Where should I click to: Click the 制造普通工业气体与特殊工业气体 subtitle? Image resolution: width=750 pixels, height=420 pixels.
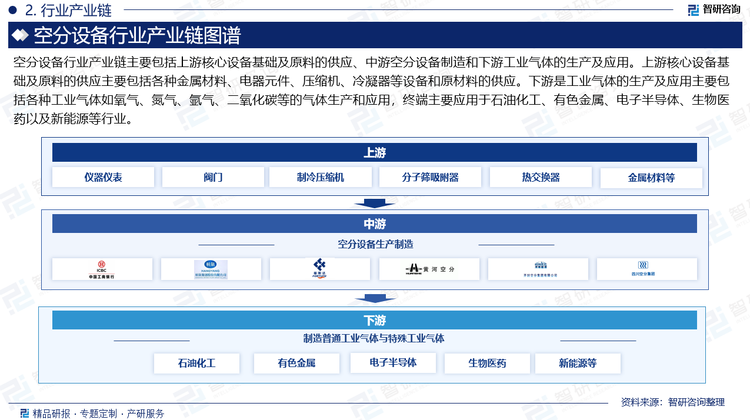pos(374,339)
